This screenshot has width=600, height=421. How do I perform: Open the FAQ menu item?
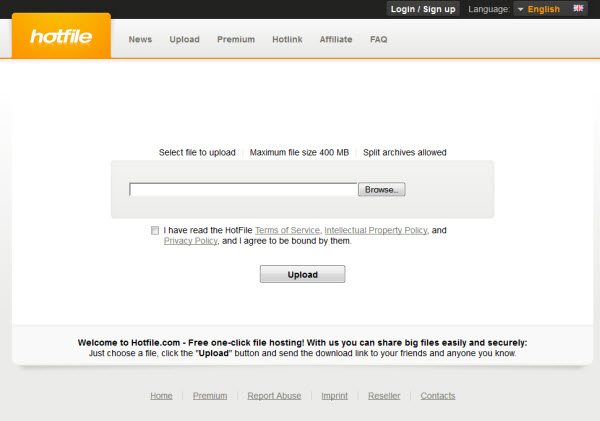[378, 39]
